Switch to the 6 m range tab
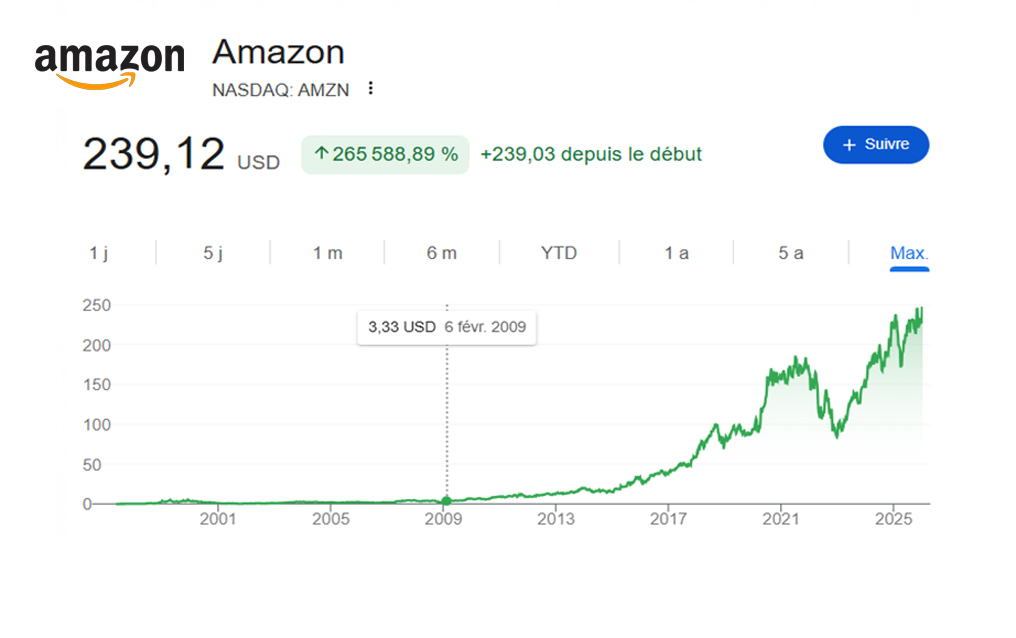 (x=441, y=253)
